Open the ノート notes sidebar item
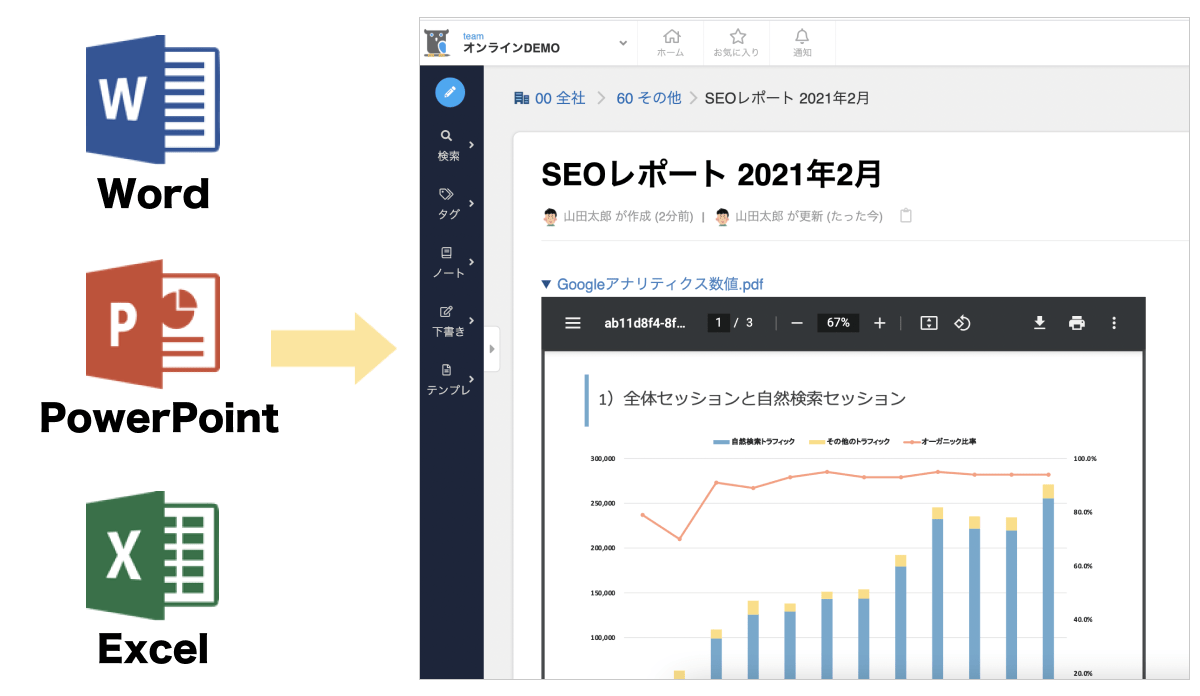This screenshot has width=1200, height=696. click(x=448, y=262)
